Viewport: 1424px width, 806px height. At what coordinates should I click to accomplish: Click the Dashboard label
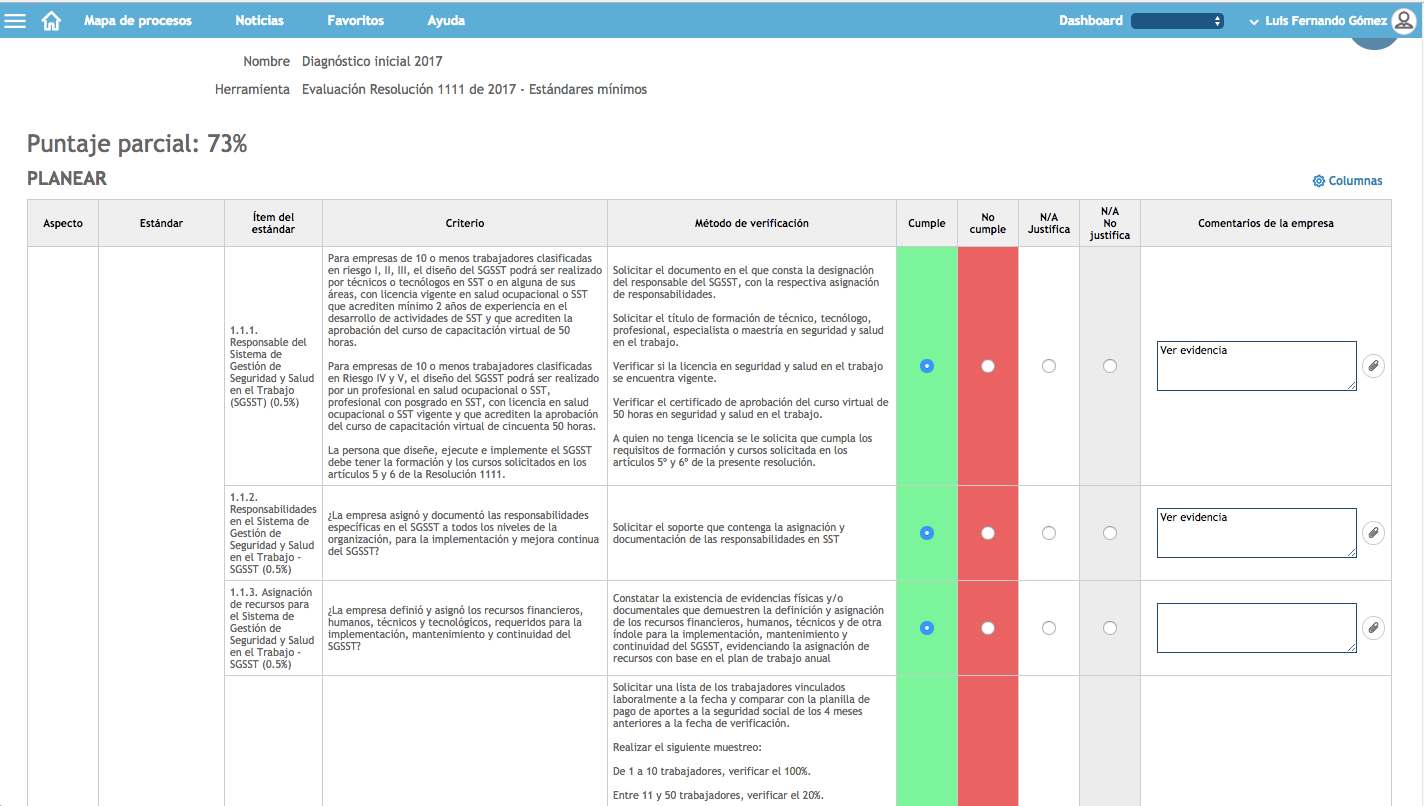pyautogui.click(x=1091, y=21)
